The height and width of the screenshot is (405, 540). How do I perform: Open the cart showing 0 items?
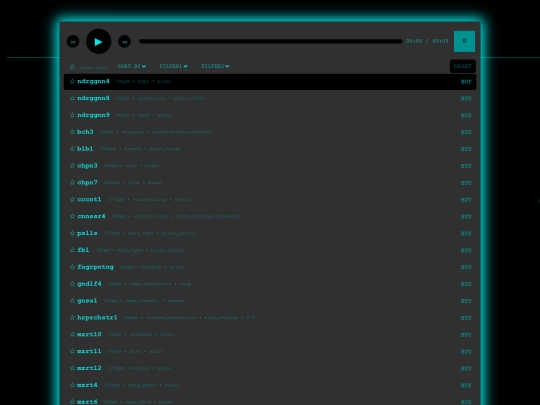pyautogui.click(x=464, y=41)
